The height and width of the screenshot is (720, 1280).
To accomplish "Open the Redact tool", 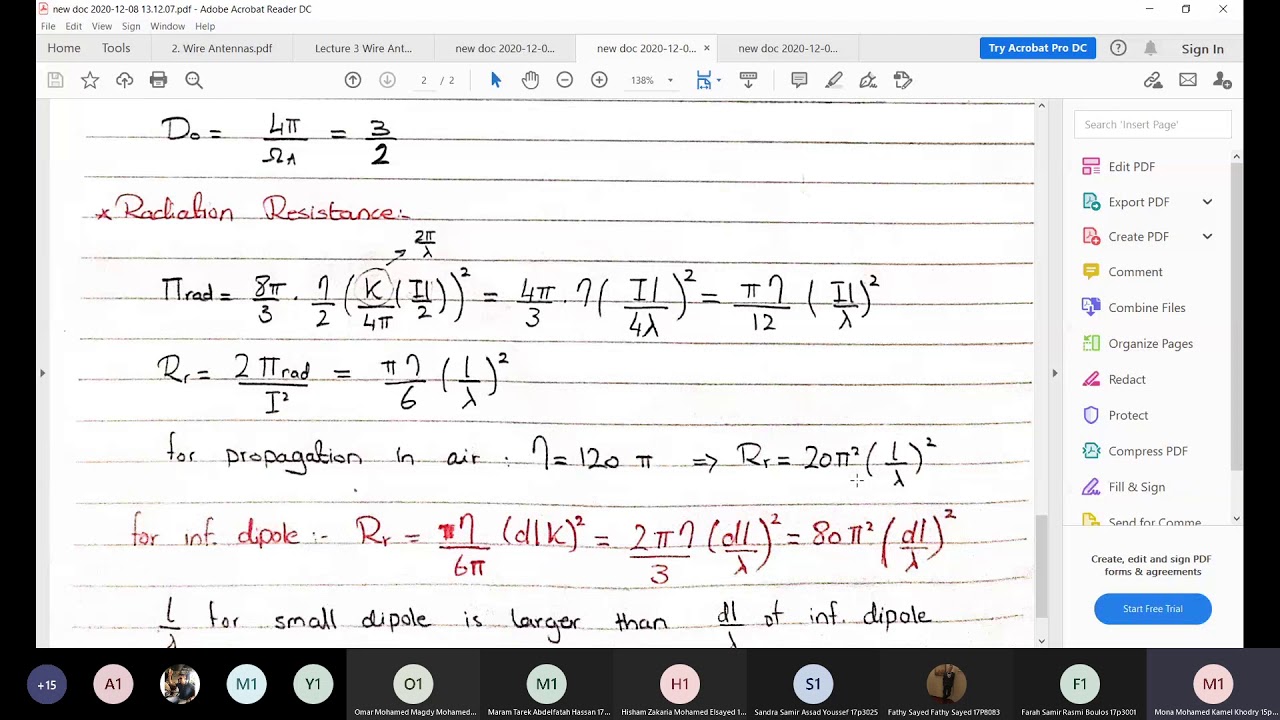I will click(x=1126, y=379).
